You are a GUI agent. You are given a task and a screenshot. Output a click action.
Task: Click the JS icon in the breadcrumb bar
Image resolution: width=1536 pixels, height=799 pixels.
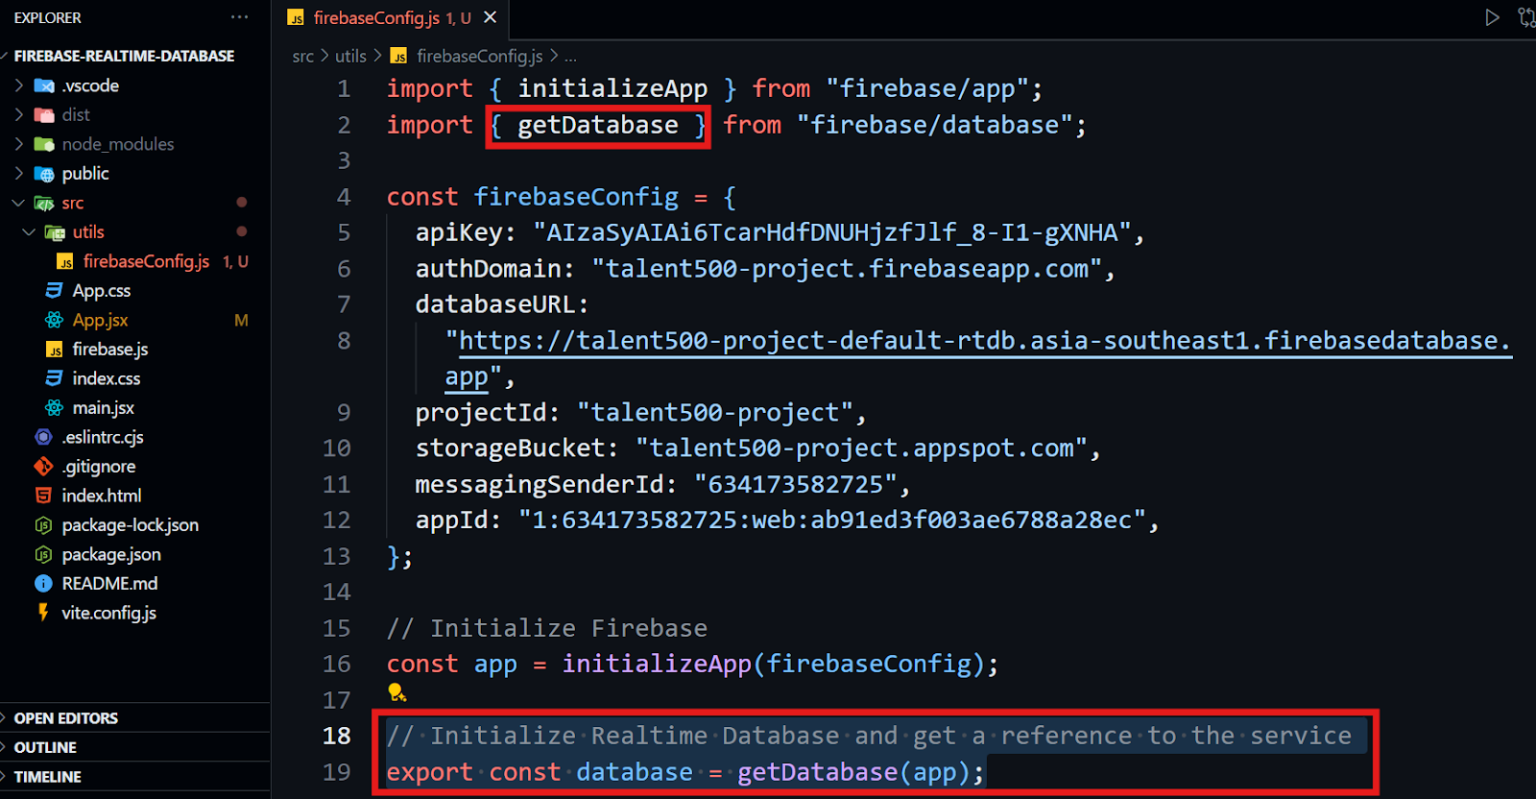pos(399,57)
